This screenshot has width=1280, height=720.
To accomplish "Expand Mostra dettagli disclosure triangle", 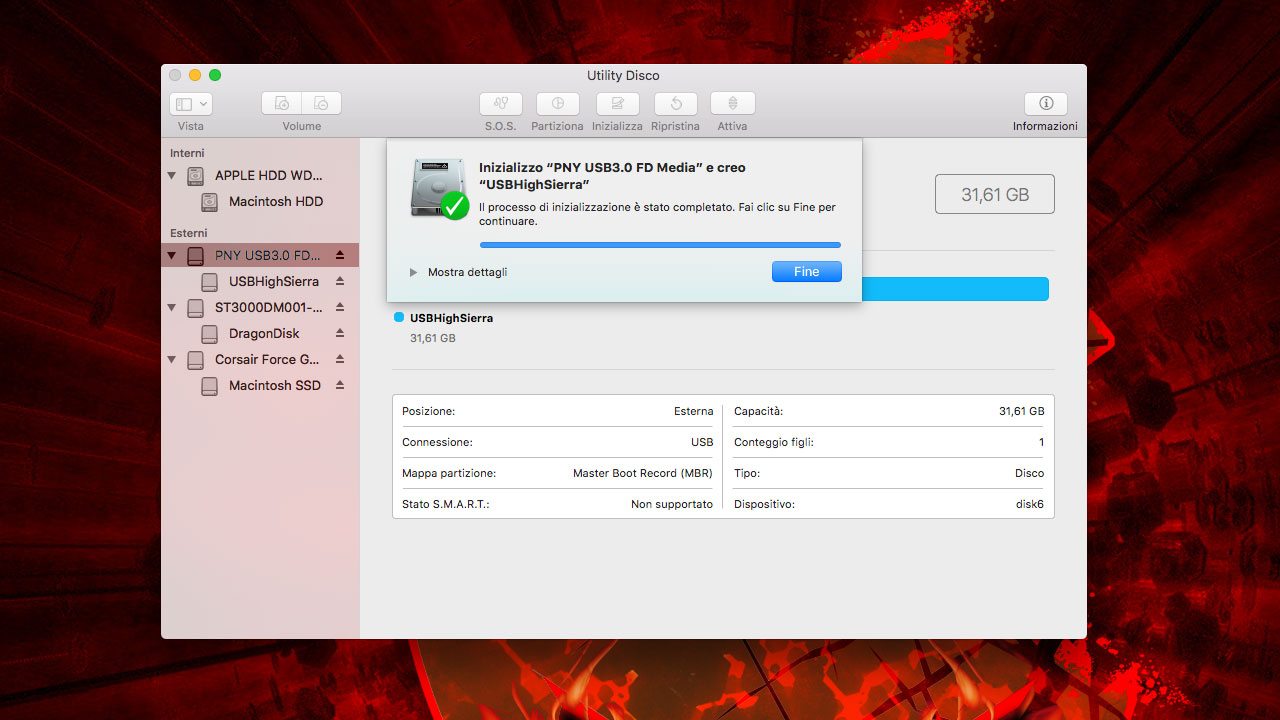I will click(x=414, y=272).
